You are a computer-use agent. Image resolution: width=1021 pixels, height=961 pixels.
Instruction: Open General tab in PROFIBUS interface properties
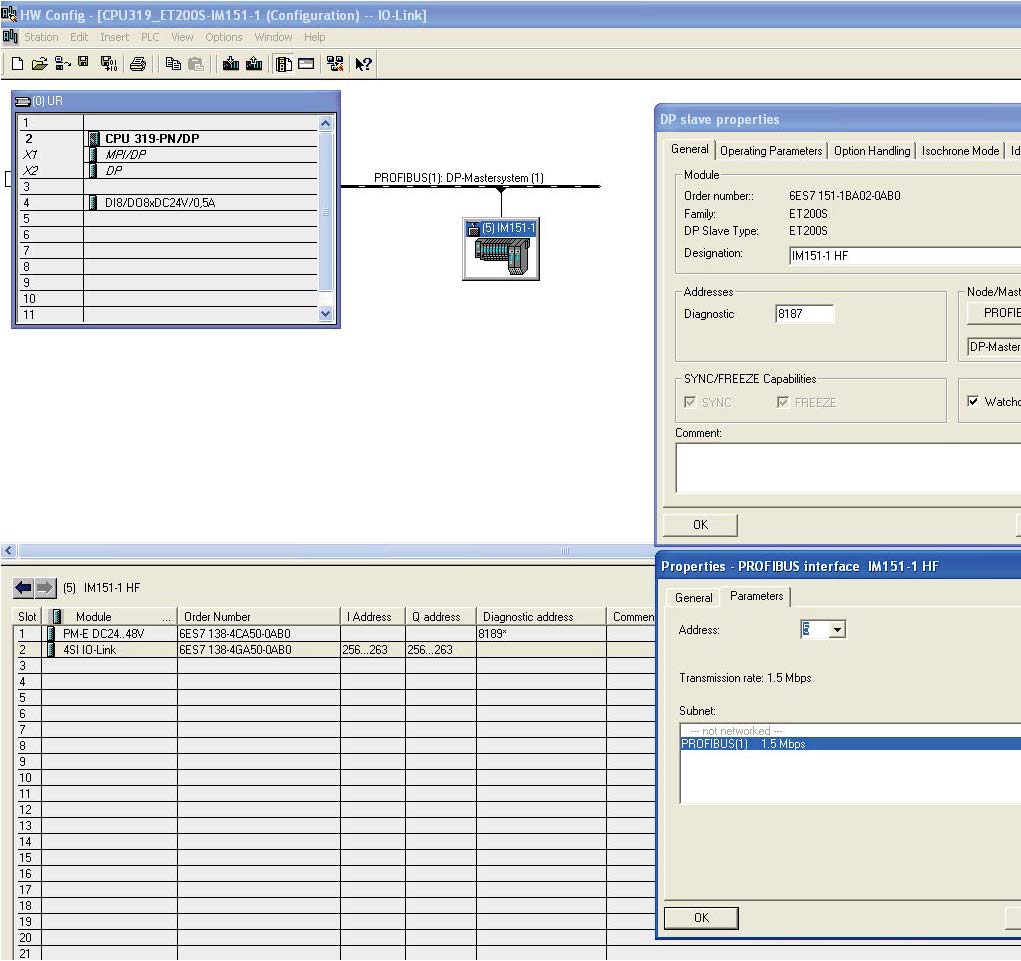pos(693,598)
